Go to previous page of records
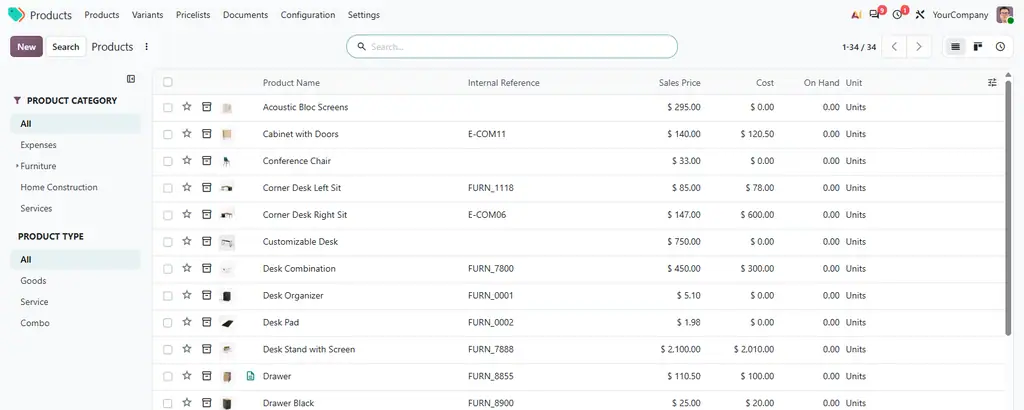The width and height of the screenshot is (1024, 410). [895, 46]
